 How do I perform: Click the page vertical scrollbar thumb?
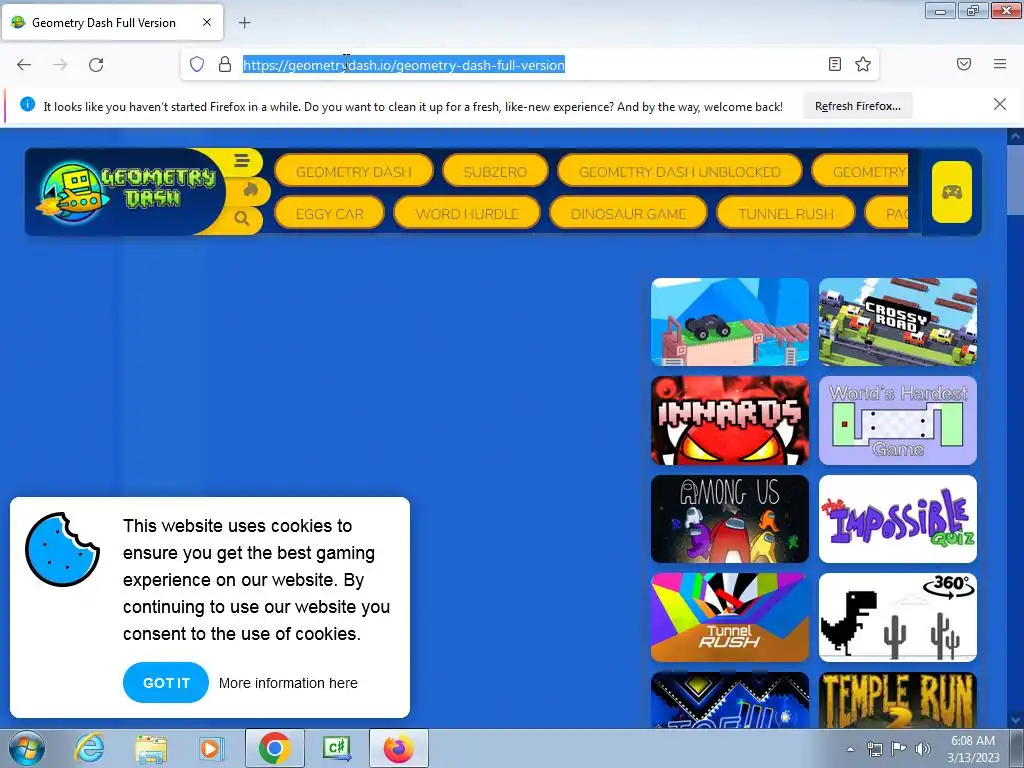point(1015,179)
